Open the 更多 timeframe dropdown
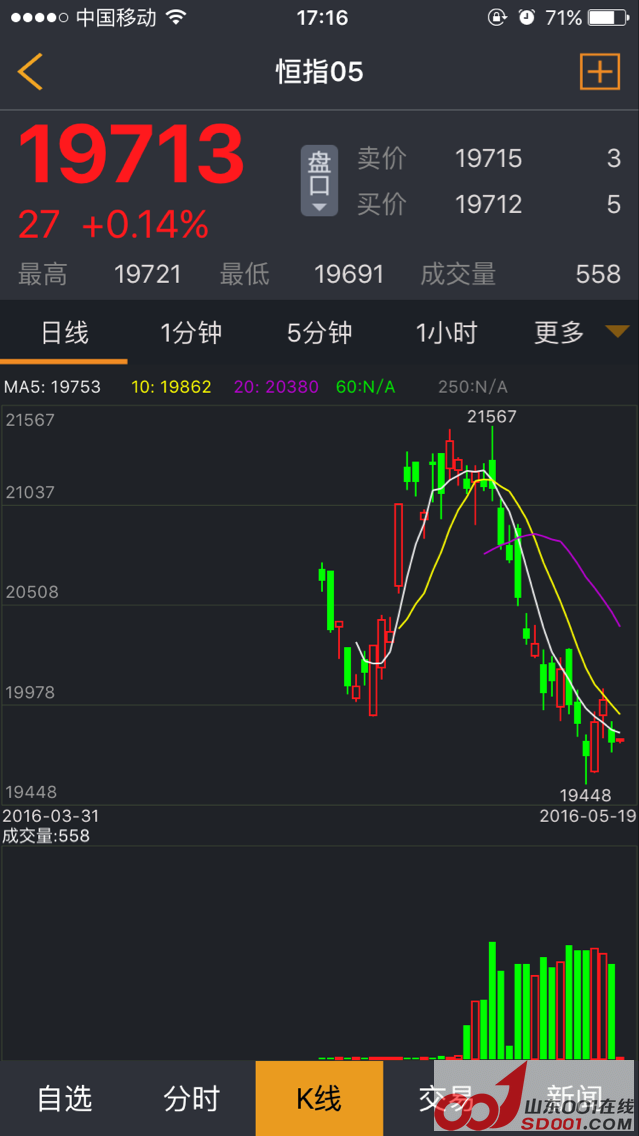The width and height of the screenshot is (639, 1136). tap(580, 332)
